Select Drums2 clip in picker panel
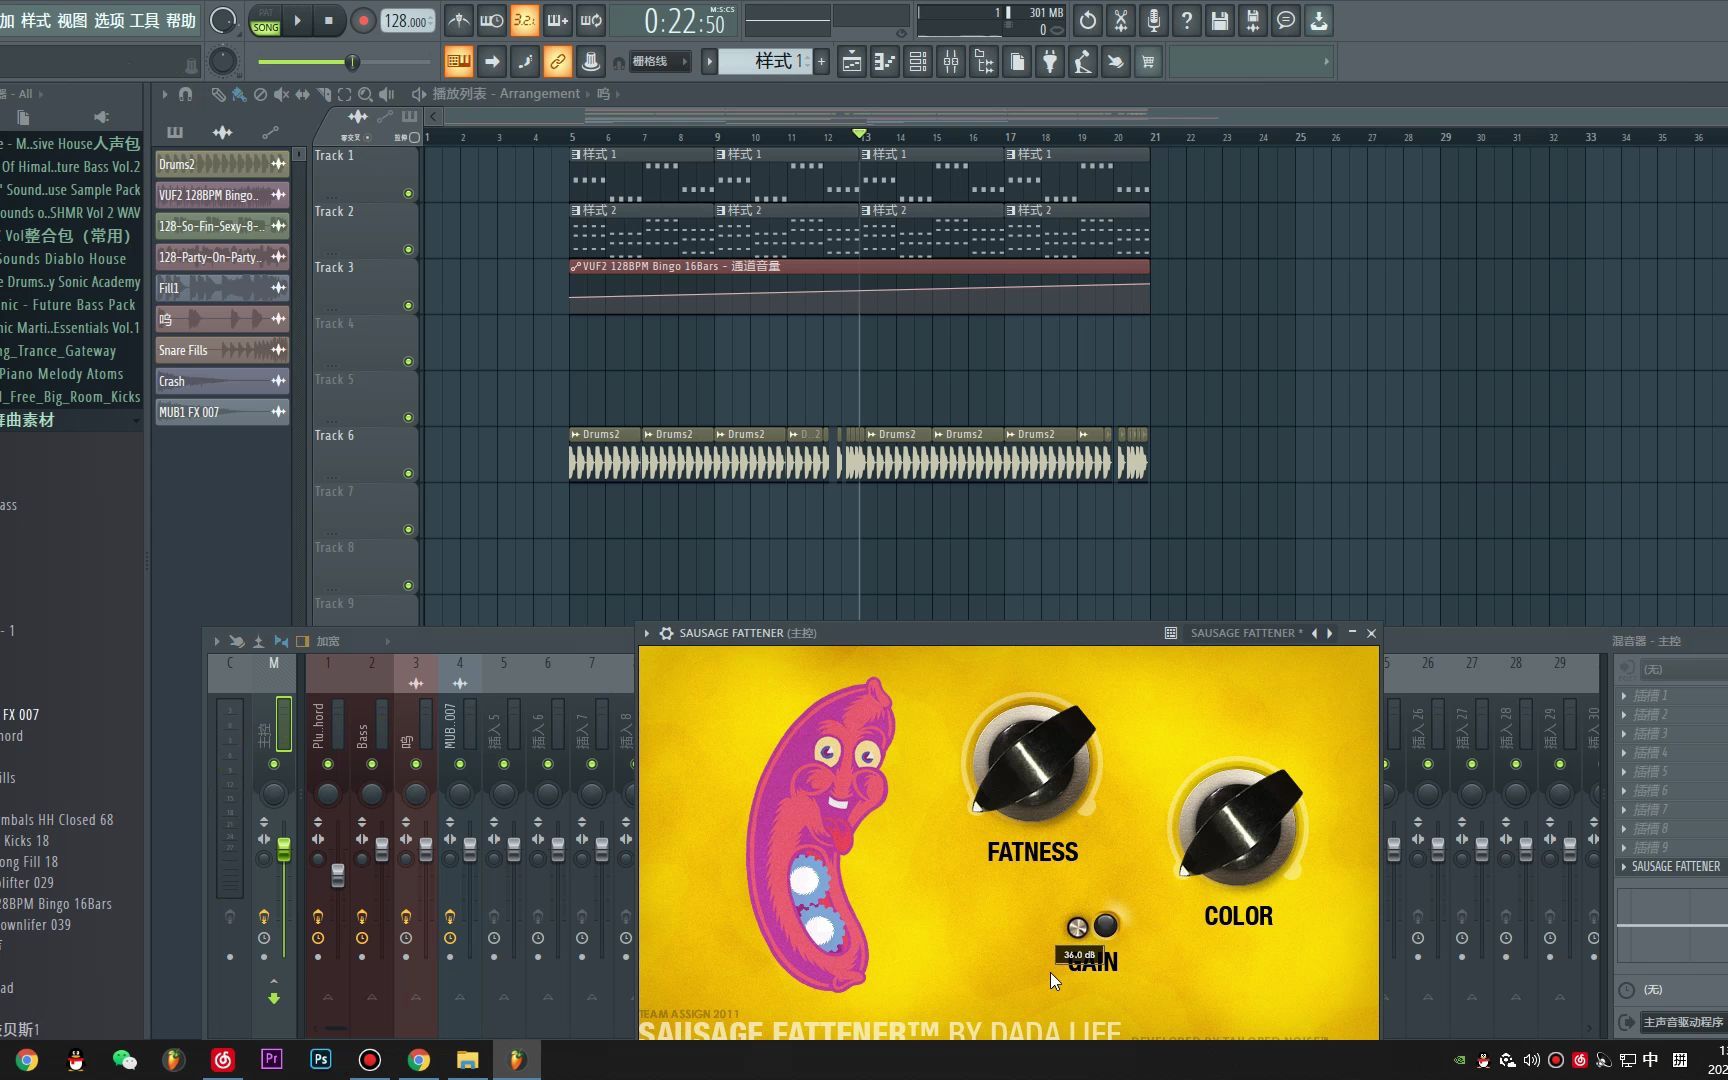Viewport: 1728px width, 1080px height. coord(222,164)
